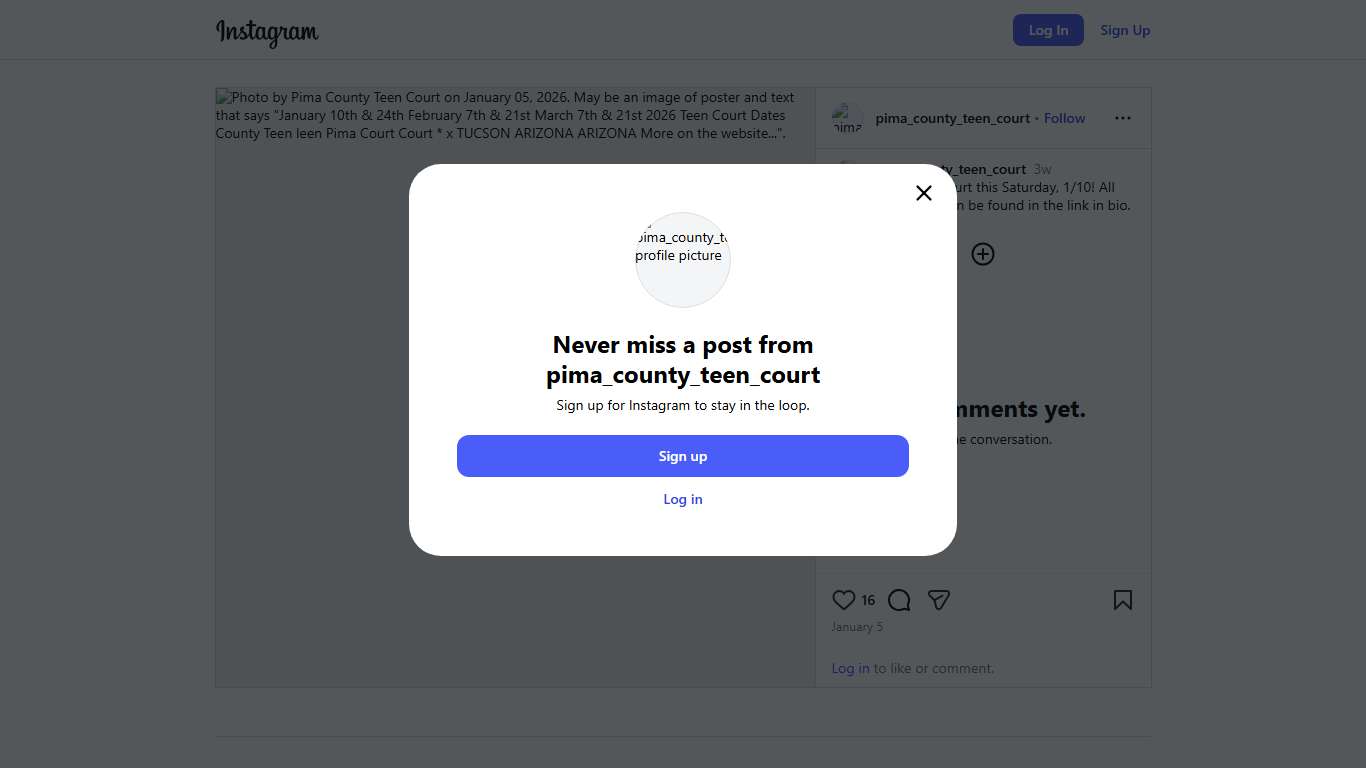Image resolution: width=1366 pixels, height=768 pixels.
Task: Close the sign-up popup dialog
Action: pyautogui.click(x=924, y=193)
